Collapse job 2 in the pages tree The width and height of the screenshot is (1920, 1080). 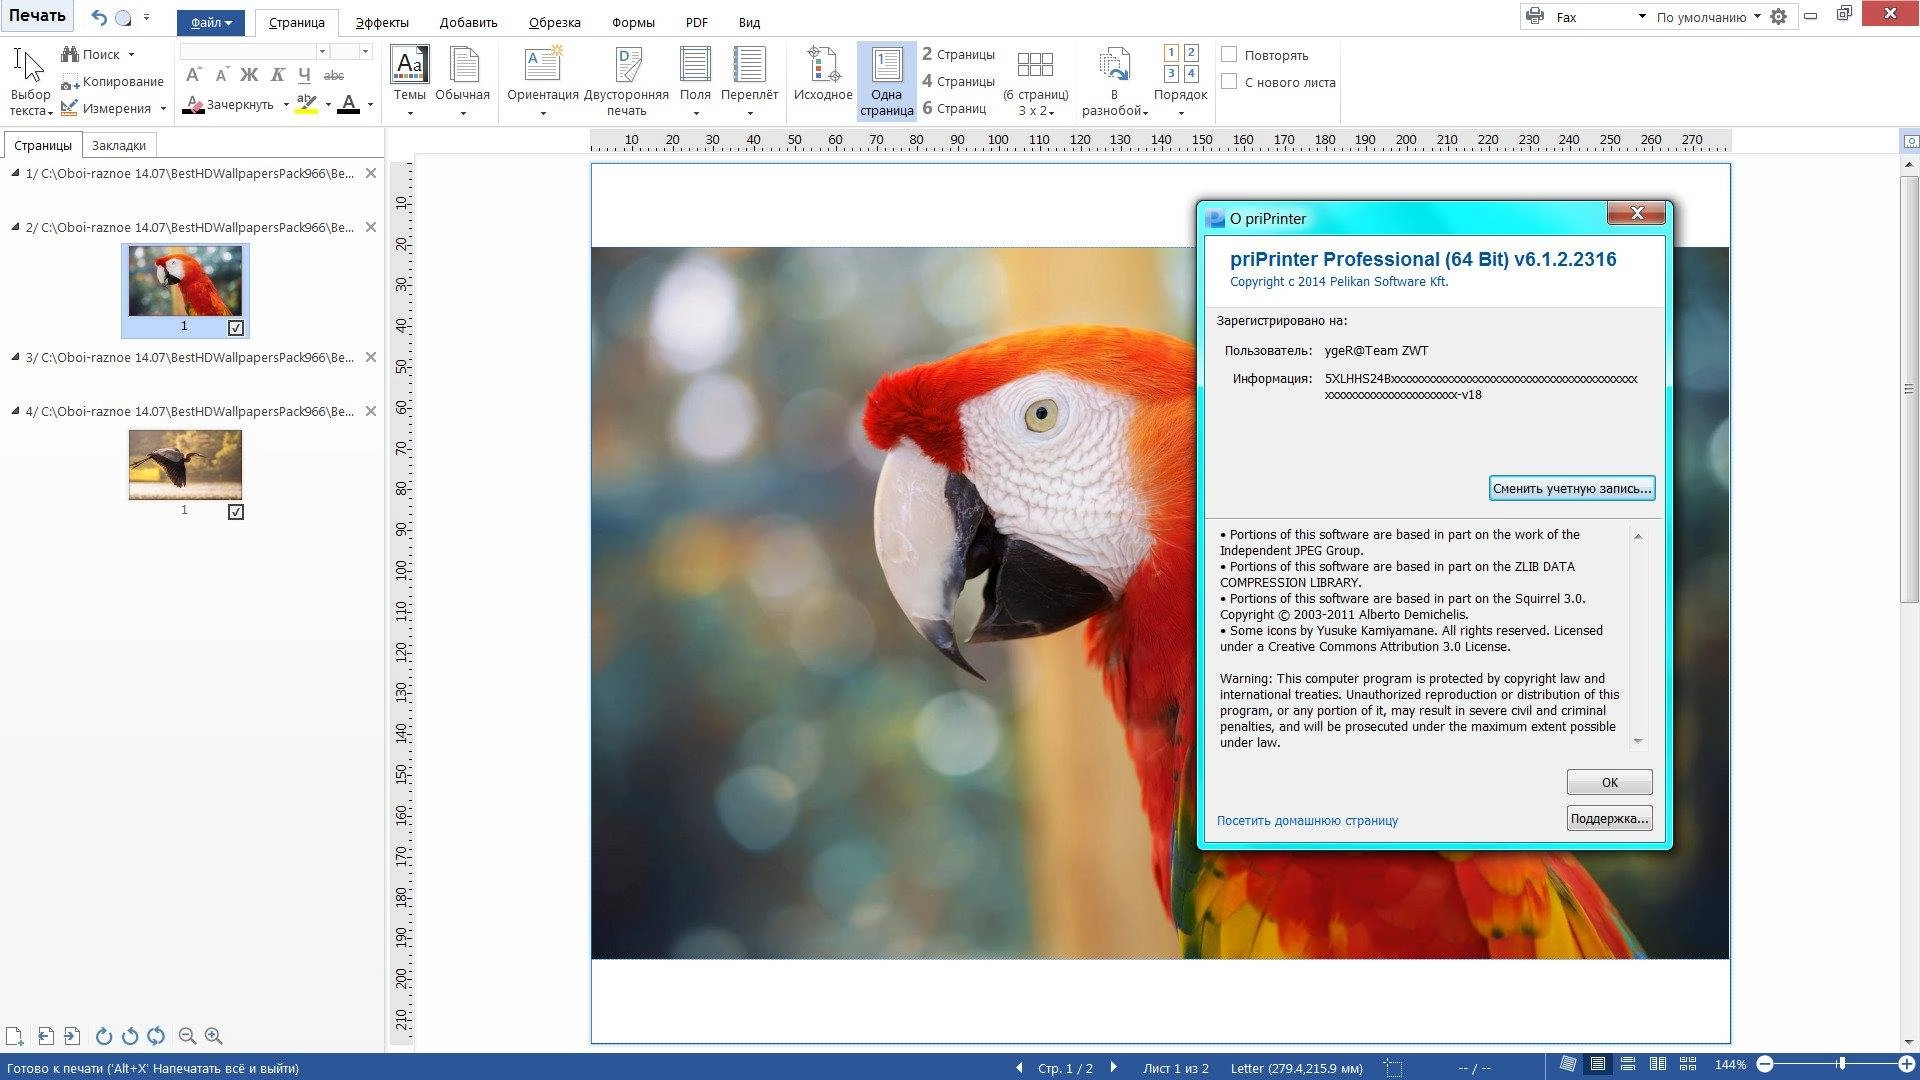point(15,227)
